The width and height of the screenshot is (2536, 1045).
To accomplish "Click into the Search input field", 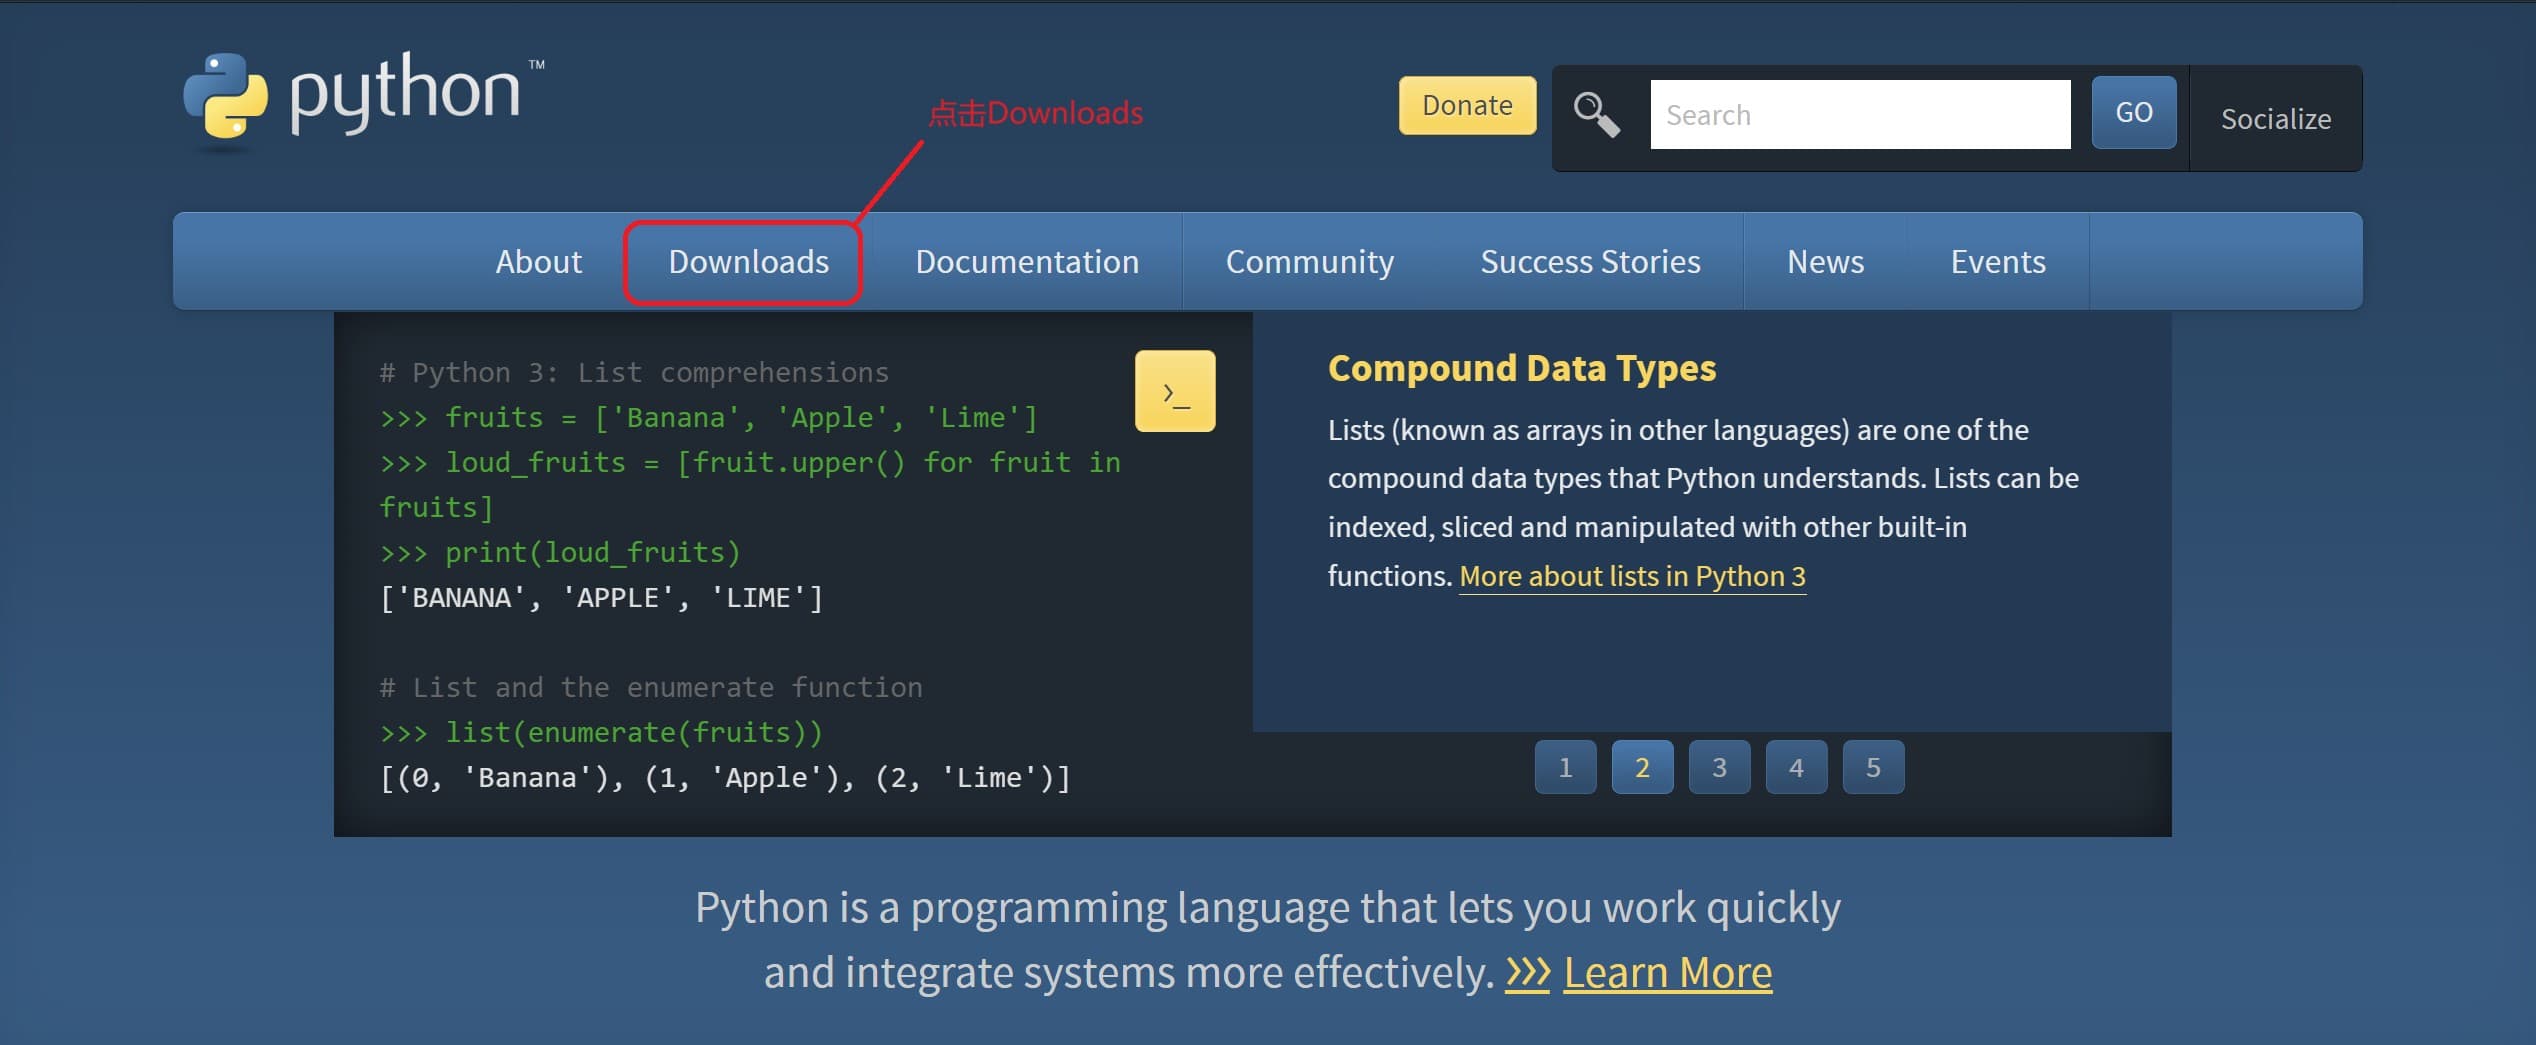I will (1860, 115).
